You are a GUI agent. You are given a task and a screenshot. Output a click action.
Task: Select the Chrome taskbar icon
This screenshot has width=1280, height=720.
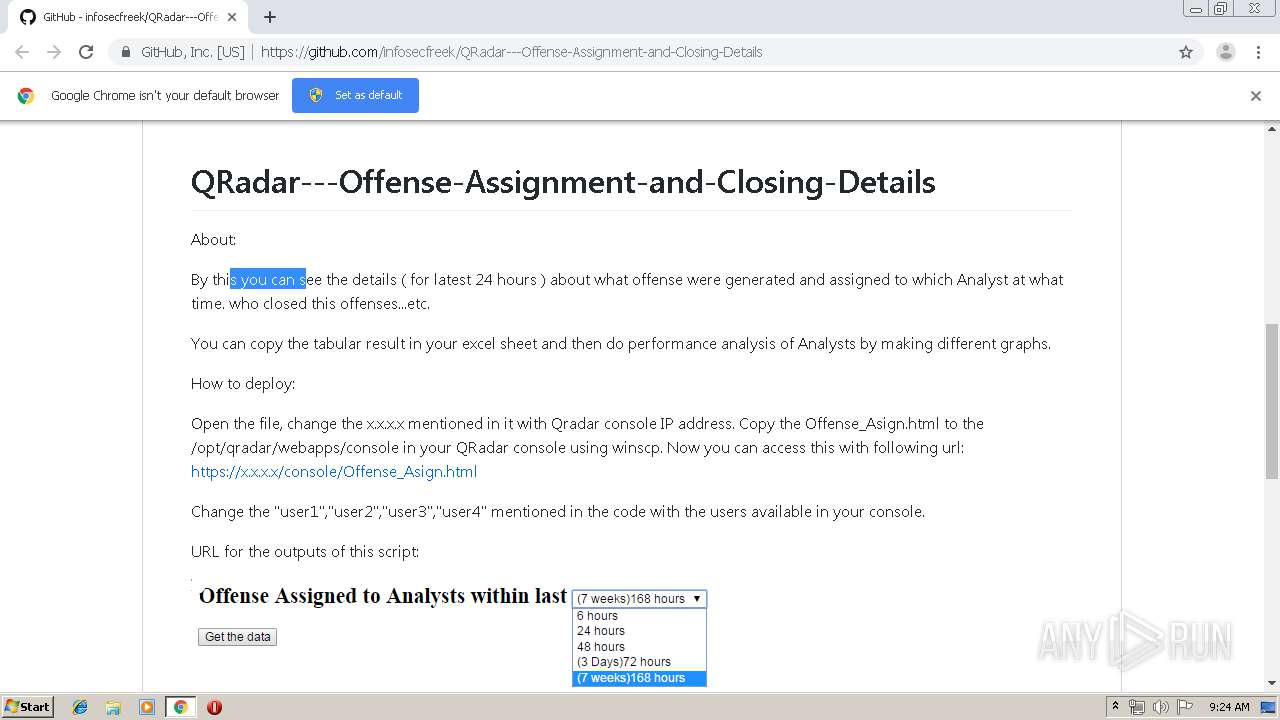click(x=181, y=707)
